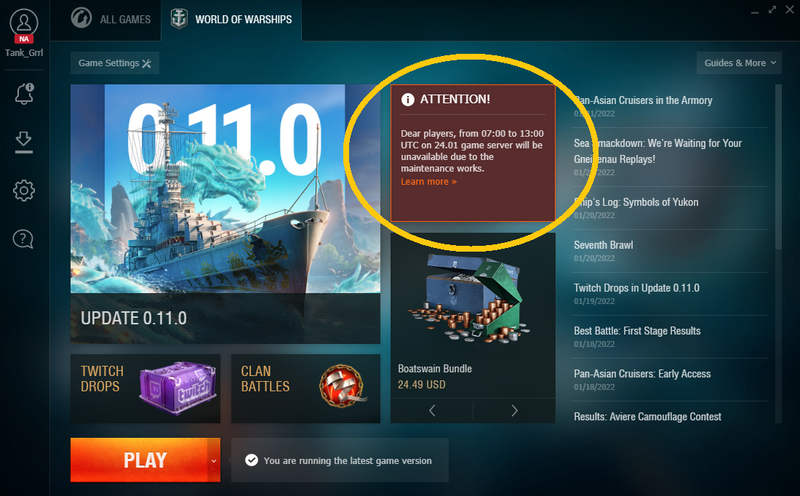Expand the arrow next to the PLAY button
The height and width of the screenshot is (496, 800).
pyautogui.click(x=214, y=460)
